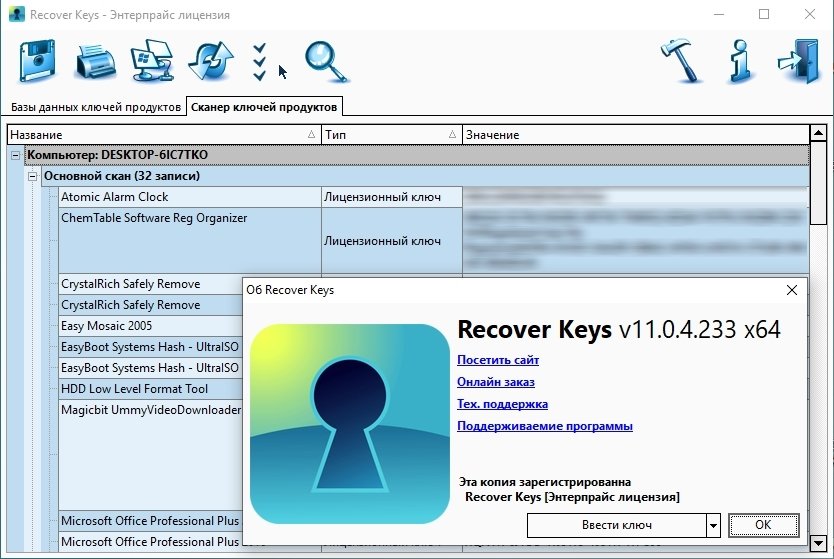
Task: Click Основной скан (32 записи) row text
Action: pyautogui.click(x=122, y=176)
